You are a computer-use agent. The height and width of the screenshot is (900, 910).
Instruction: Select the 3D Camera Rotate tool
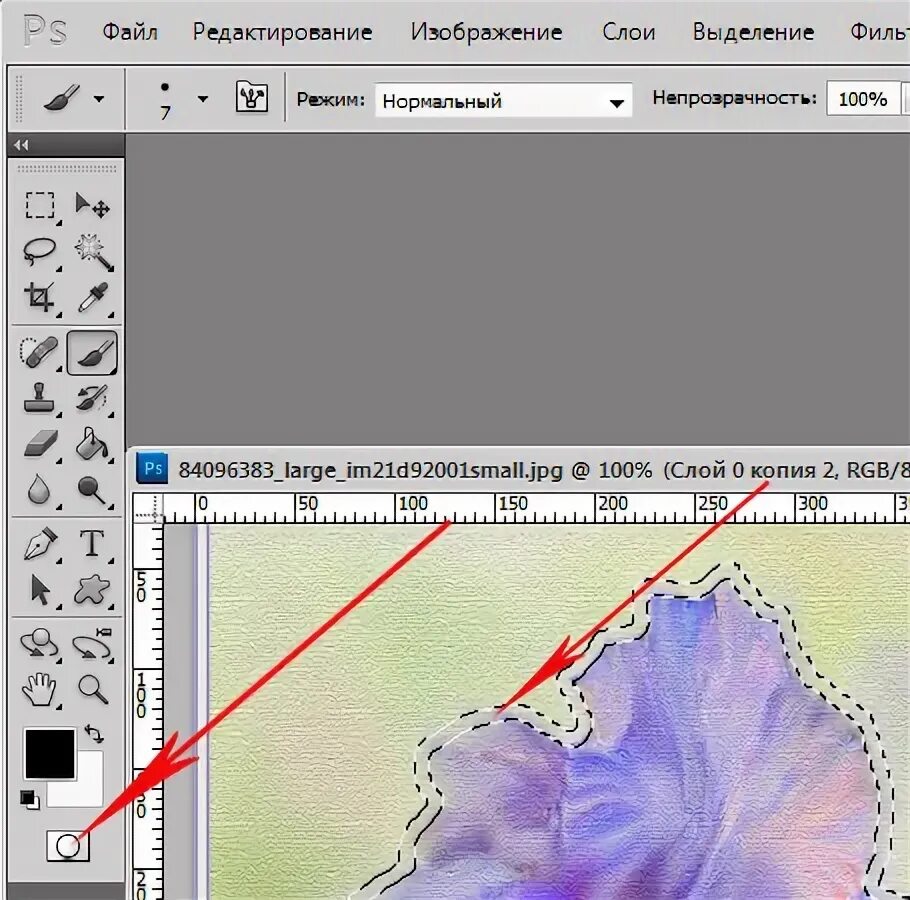click(92, 645)
